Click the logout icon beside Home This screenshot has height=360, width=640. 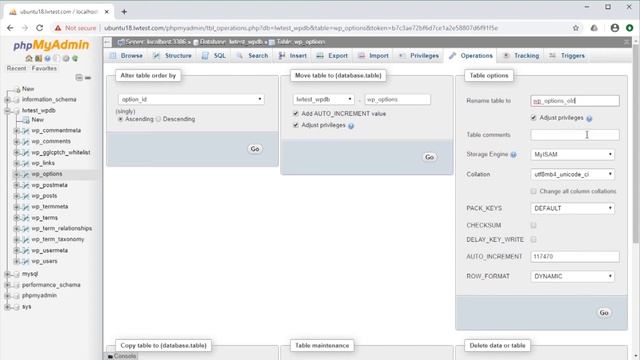tap(38, 58)
